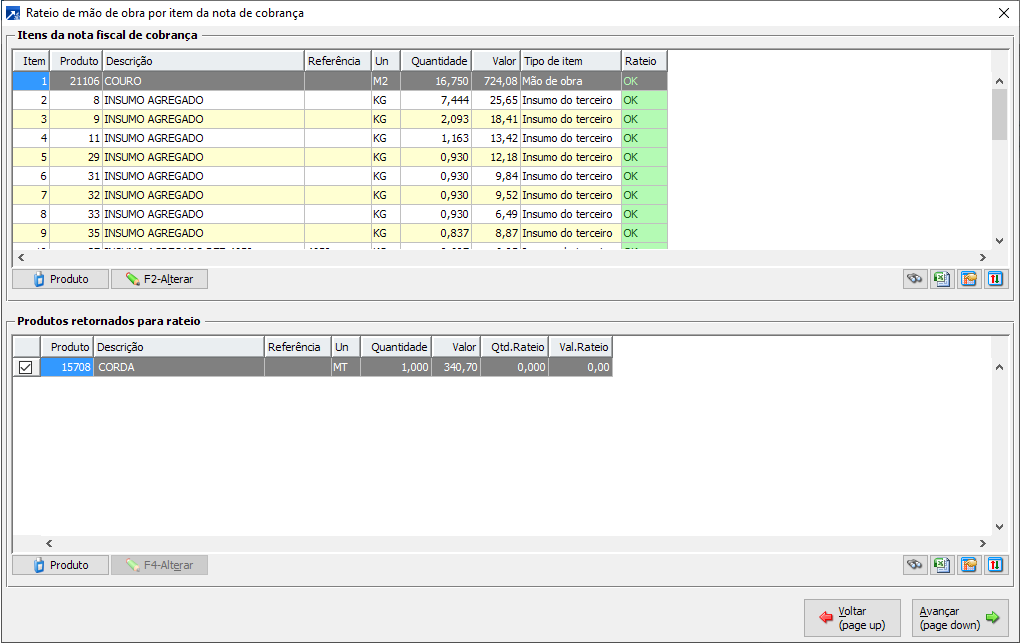Click Quantidade column header in upper grid
Screen dimensions: 1021x644
point(436,61)
